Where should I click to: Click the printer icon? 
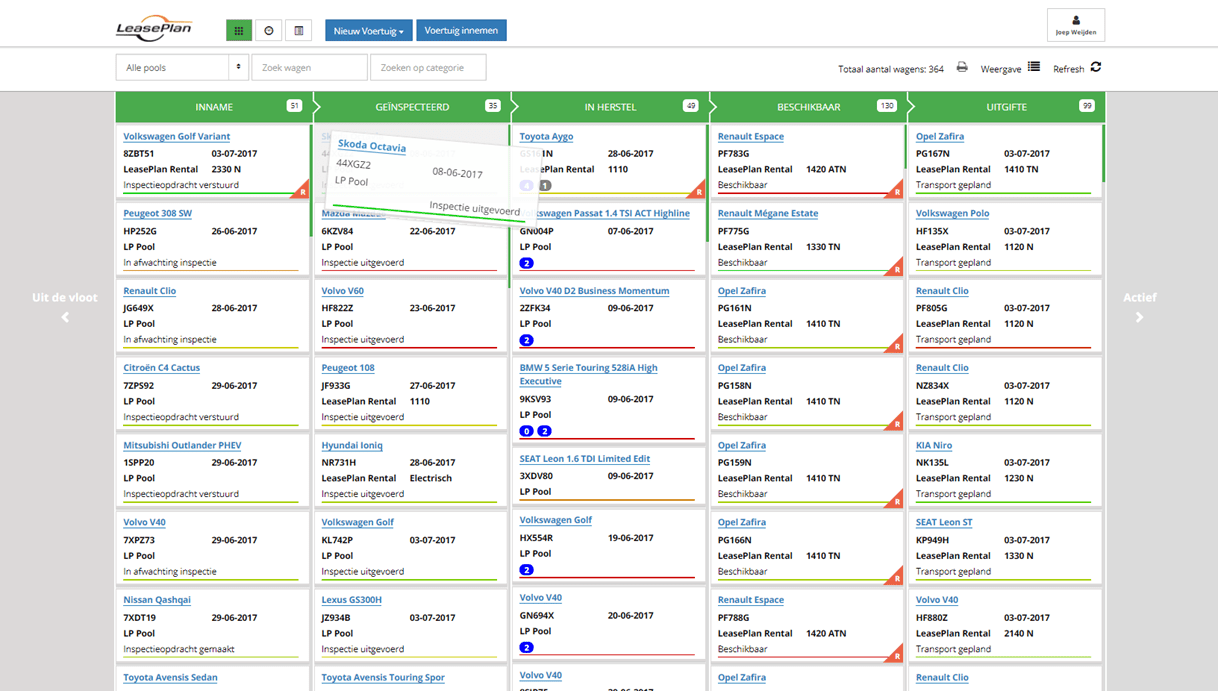(x=962, y=67)
